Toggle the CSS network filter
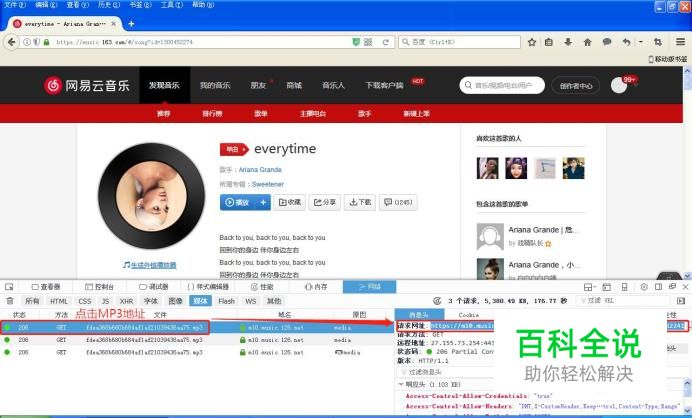This screenshot has height=418, width=692. (85, 301)
